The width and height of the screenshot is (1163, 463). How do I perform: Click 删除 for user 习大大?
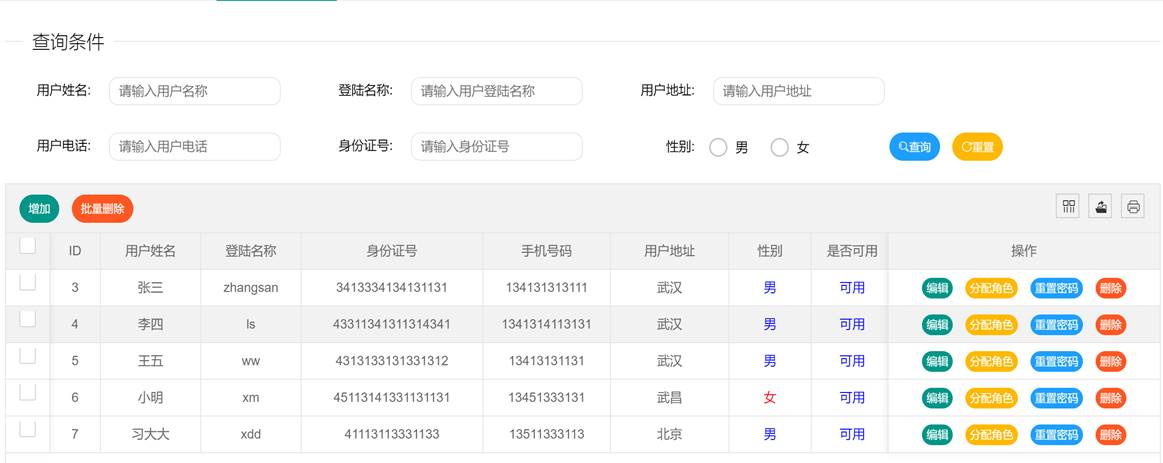(x=1110, y=435)
